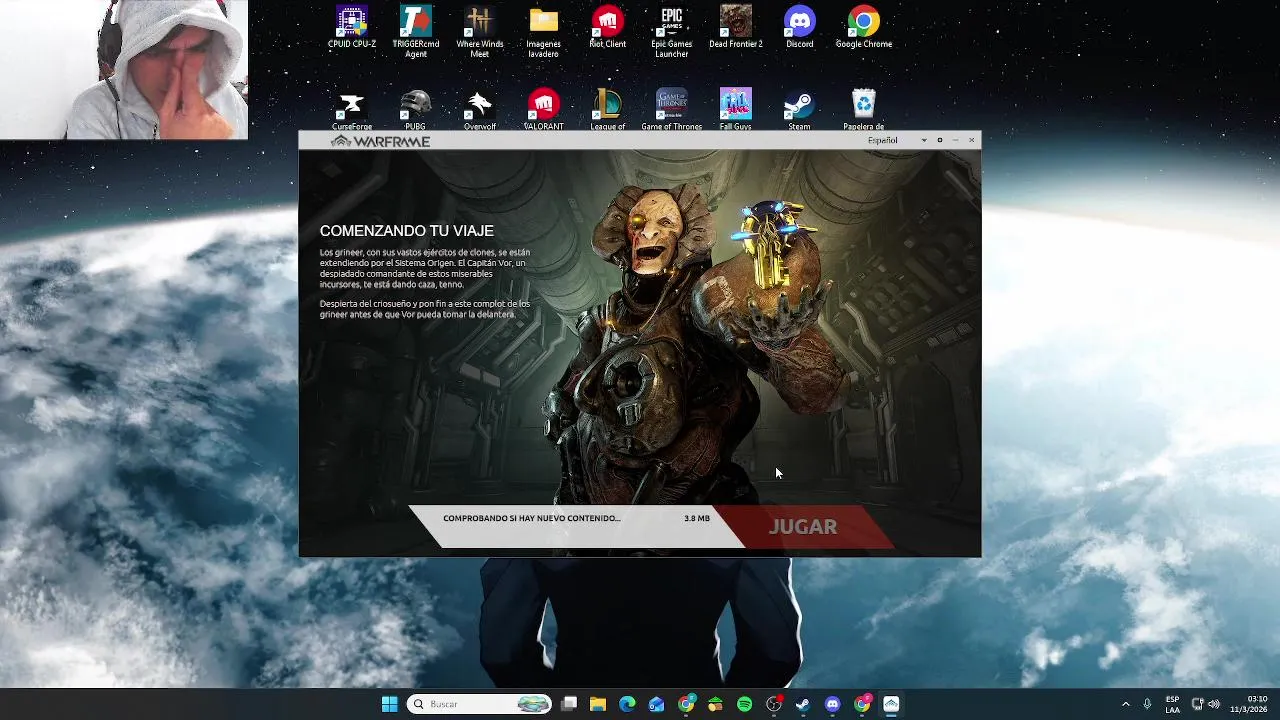Open Imagenes lavadero folder on desktop
Image resolution: width=1280 pixels, height=720 pixels.
[x=544, y=32]
